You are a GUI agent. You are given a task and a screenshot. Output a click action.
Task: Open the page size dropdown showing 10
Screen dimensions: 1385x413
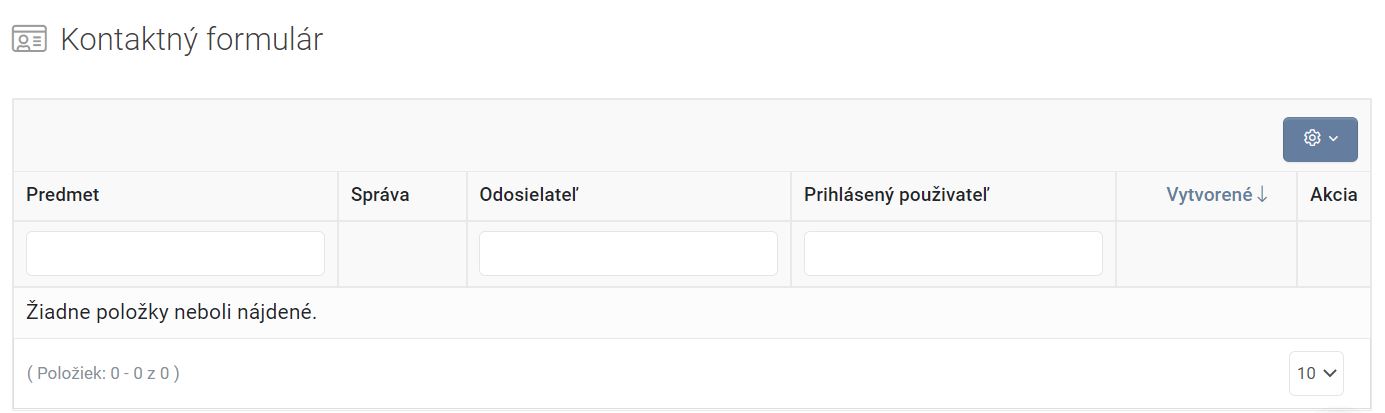1315,373
